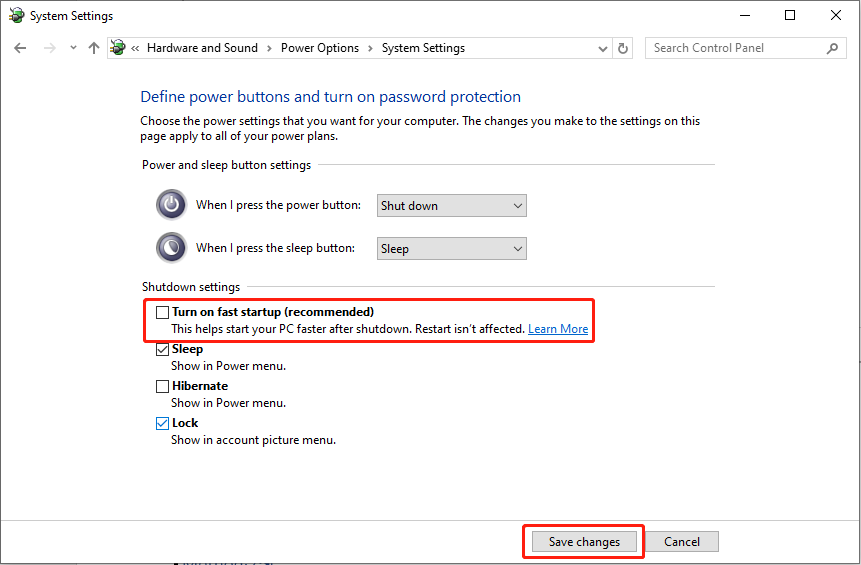
Task: Expand the address bar history dropdown
Action: (x=602, y=48)
